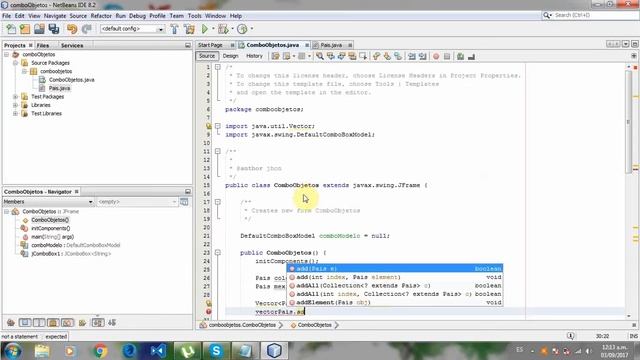Switch to the Design view
The image size is (640, 360).
(x=230, y=56)
